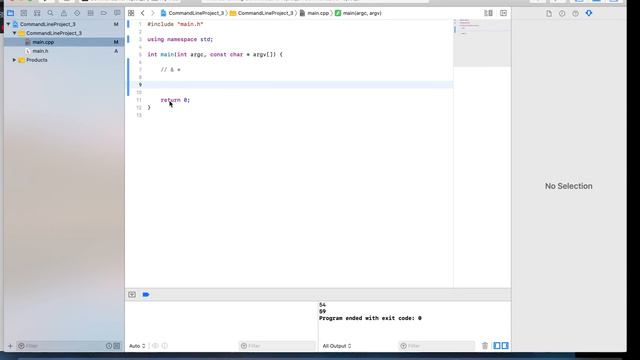Click the "using namespace std;" line
Screen dimensions: 640x360
180,39
